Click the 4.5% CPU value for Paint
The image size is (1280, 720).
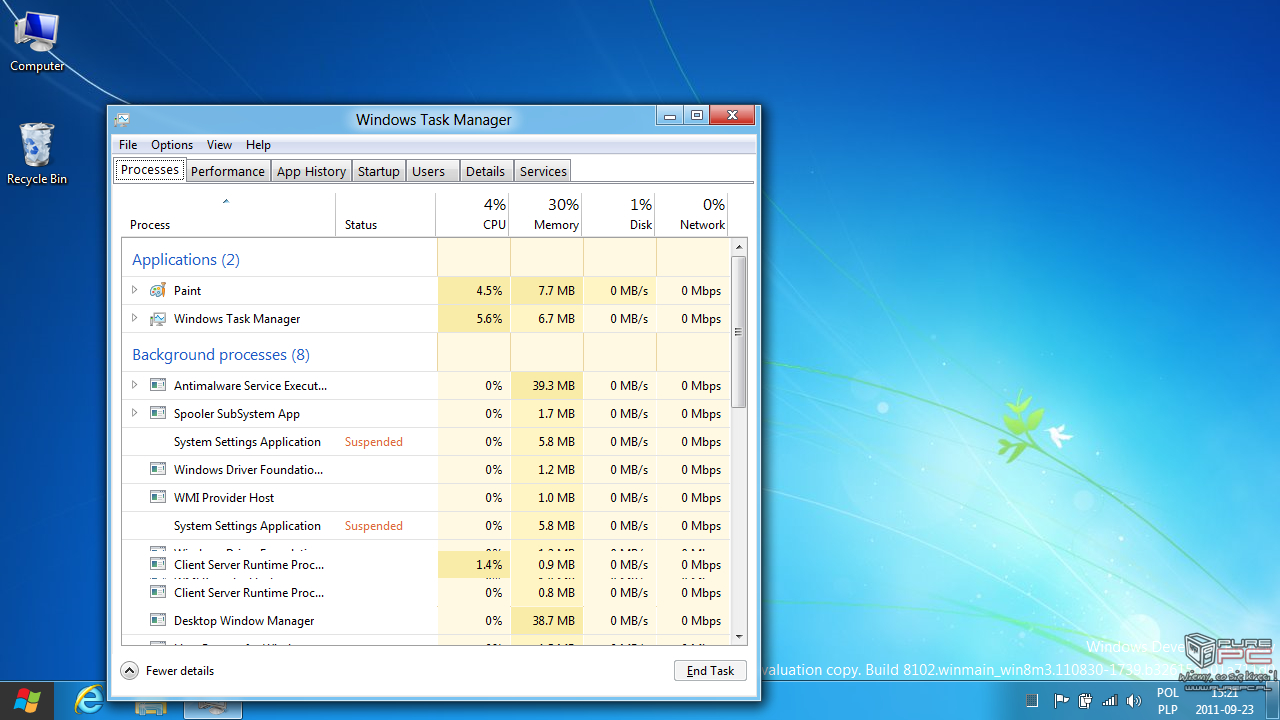click(x=474, y=291)
